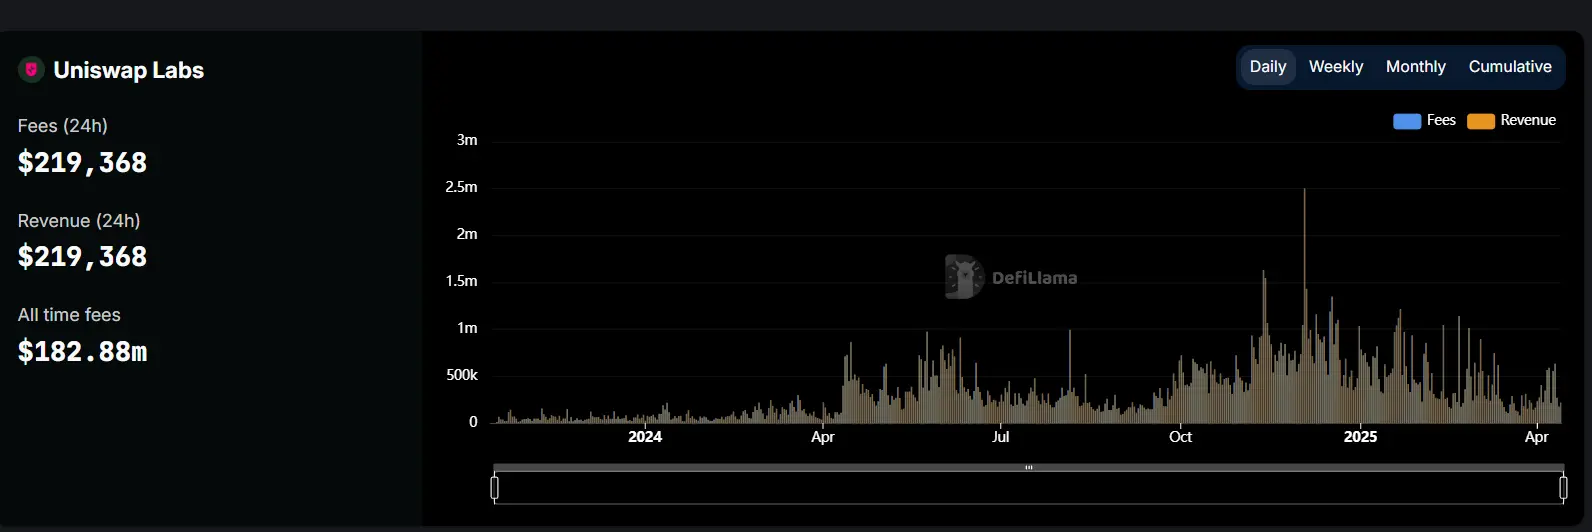
Task: Click the Jul label on the x-axis
Action: (1000, 437)
